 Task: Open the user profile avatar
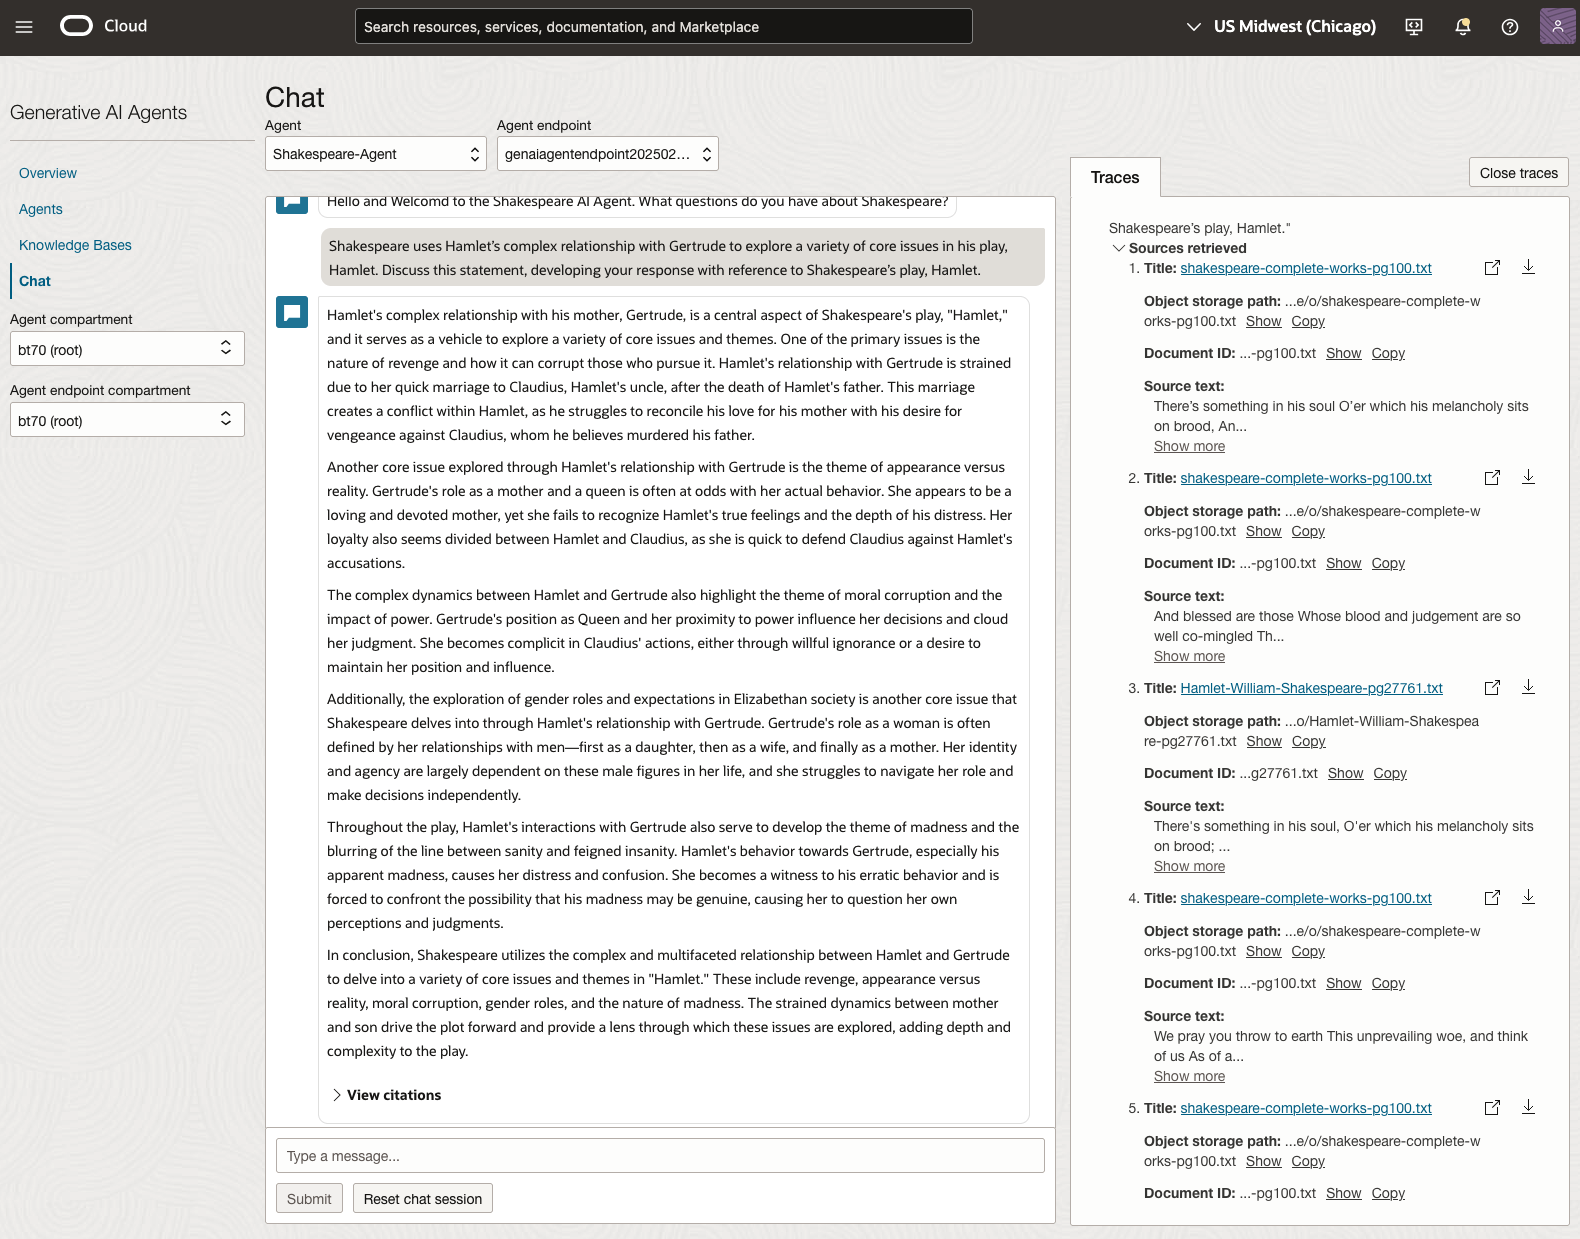1557,27
